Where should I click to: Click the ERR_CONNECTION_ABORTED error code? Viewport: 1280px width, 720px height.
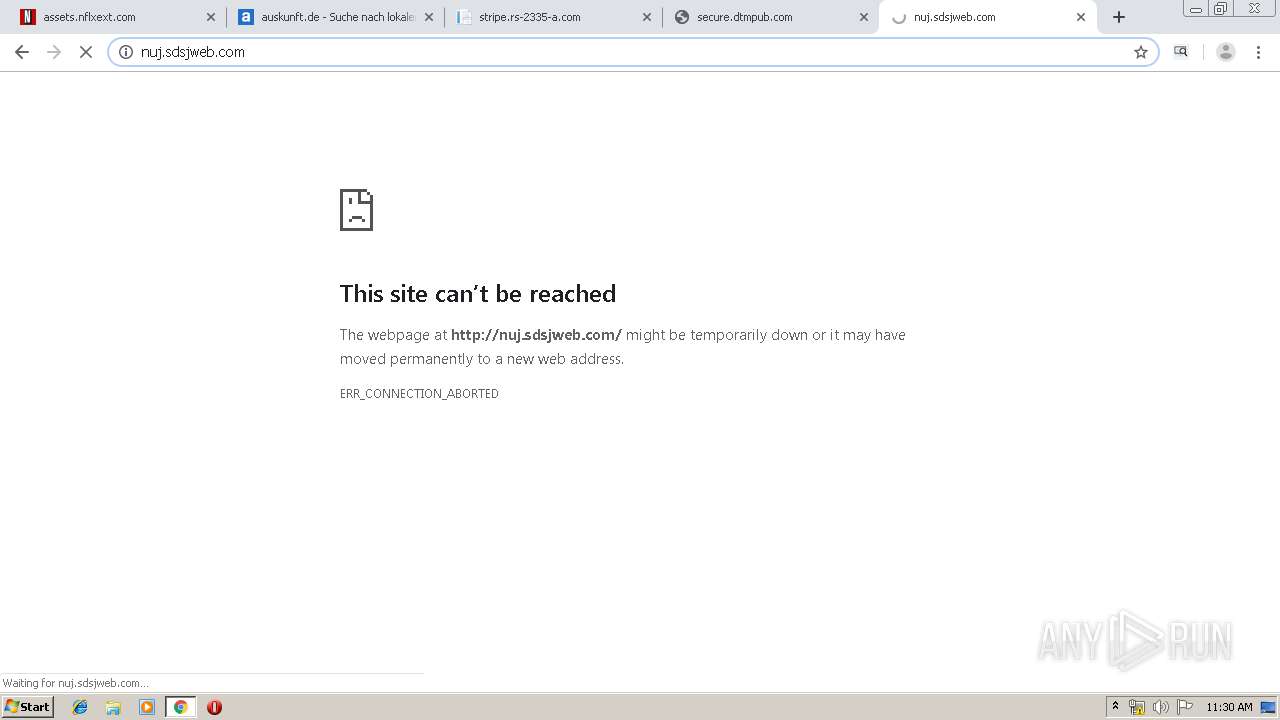[419, 394]
